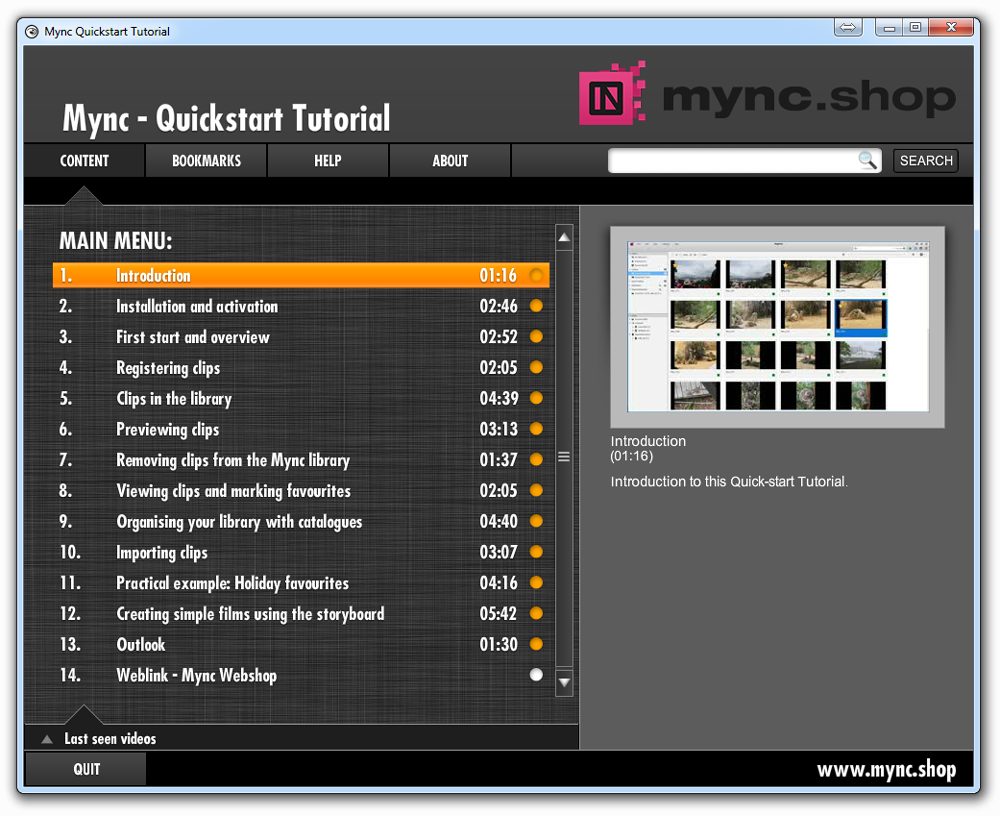Quit the tutorial with the QUIT button
This screenshot has width=1000, height=816.
(86, 769)
